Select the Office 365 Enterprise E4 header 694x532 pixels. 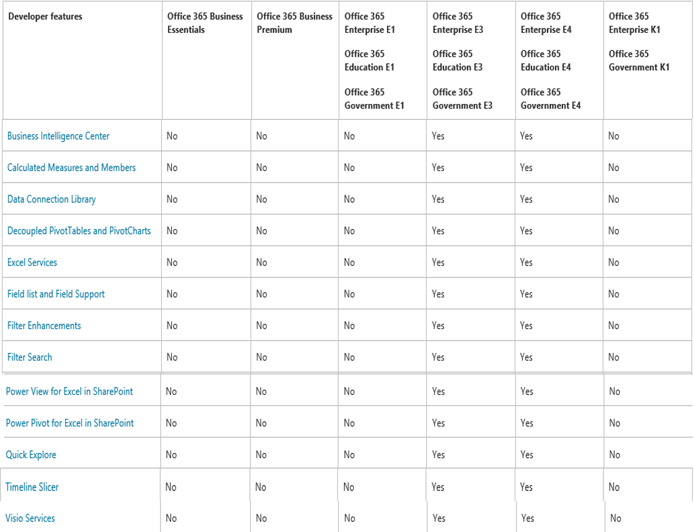pos(546,23)
